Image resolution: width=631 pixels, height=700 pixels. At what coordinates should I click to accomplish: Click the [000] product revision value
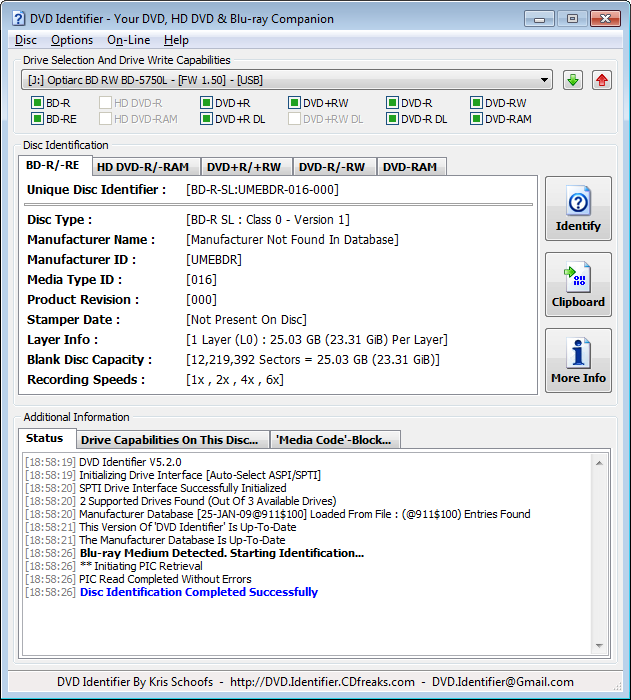tap(201, 300)
